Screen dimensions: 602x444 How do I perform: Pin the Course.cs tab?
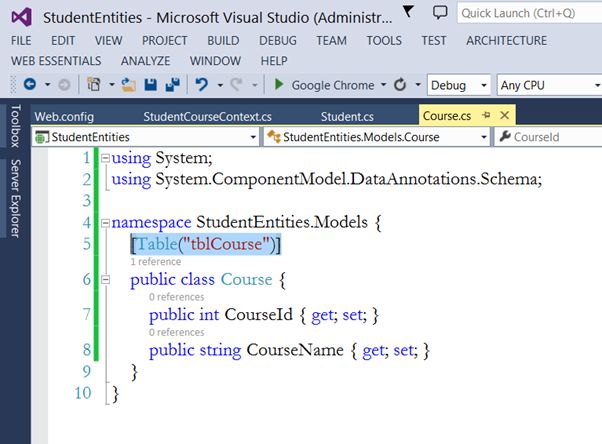pyautogui.click(x=486, y=115)
